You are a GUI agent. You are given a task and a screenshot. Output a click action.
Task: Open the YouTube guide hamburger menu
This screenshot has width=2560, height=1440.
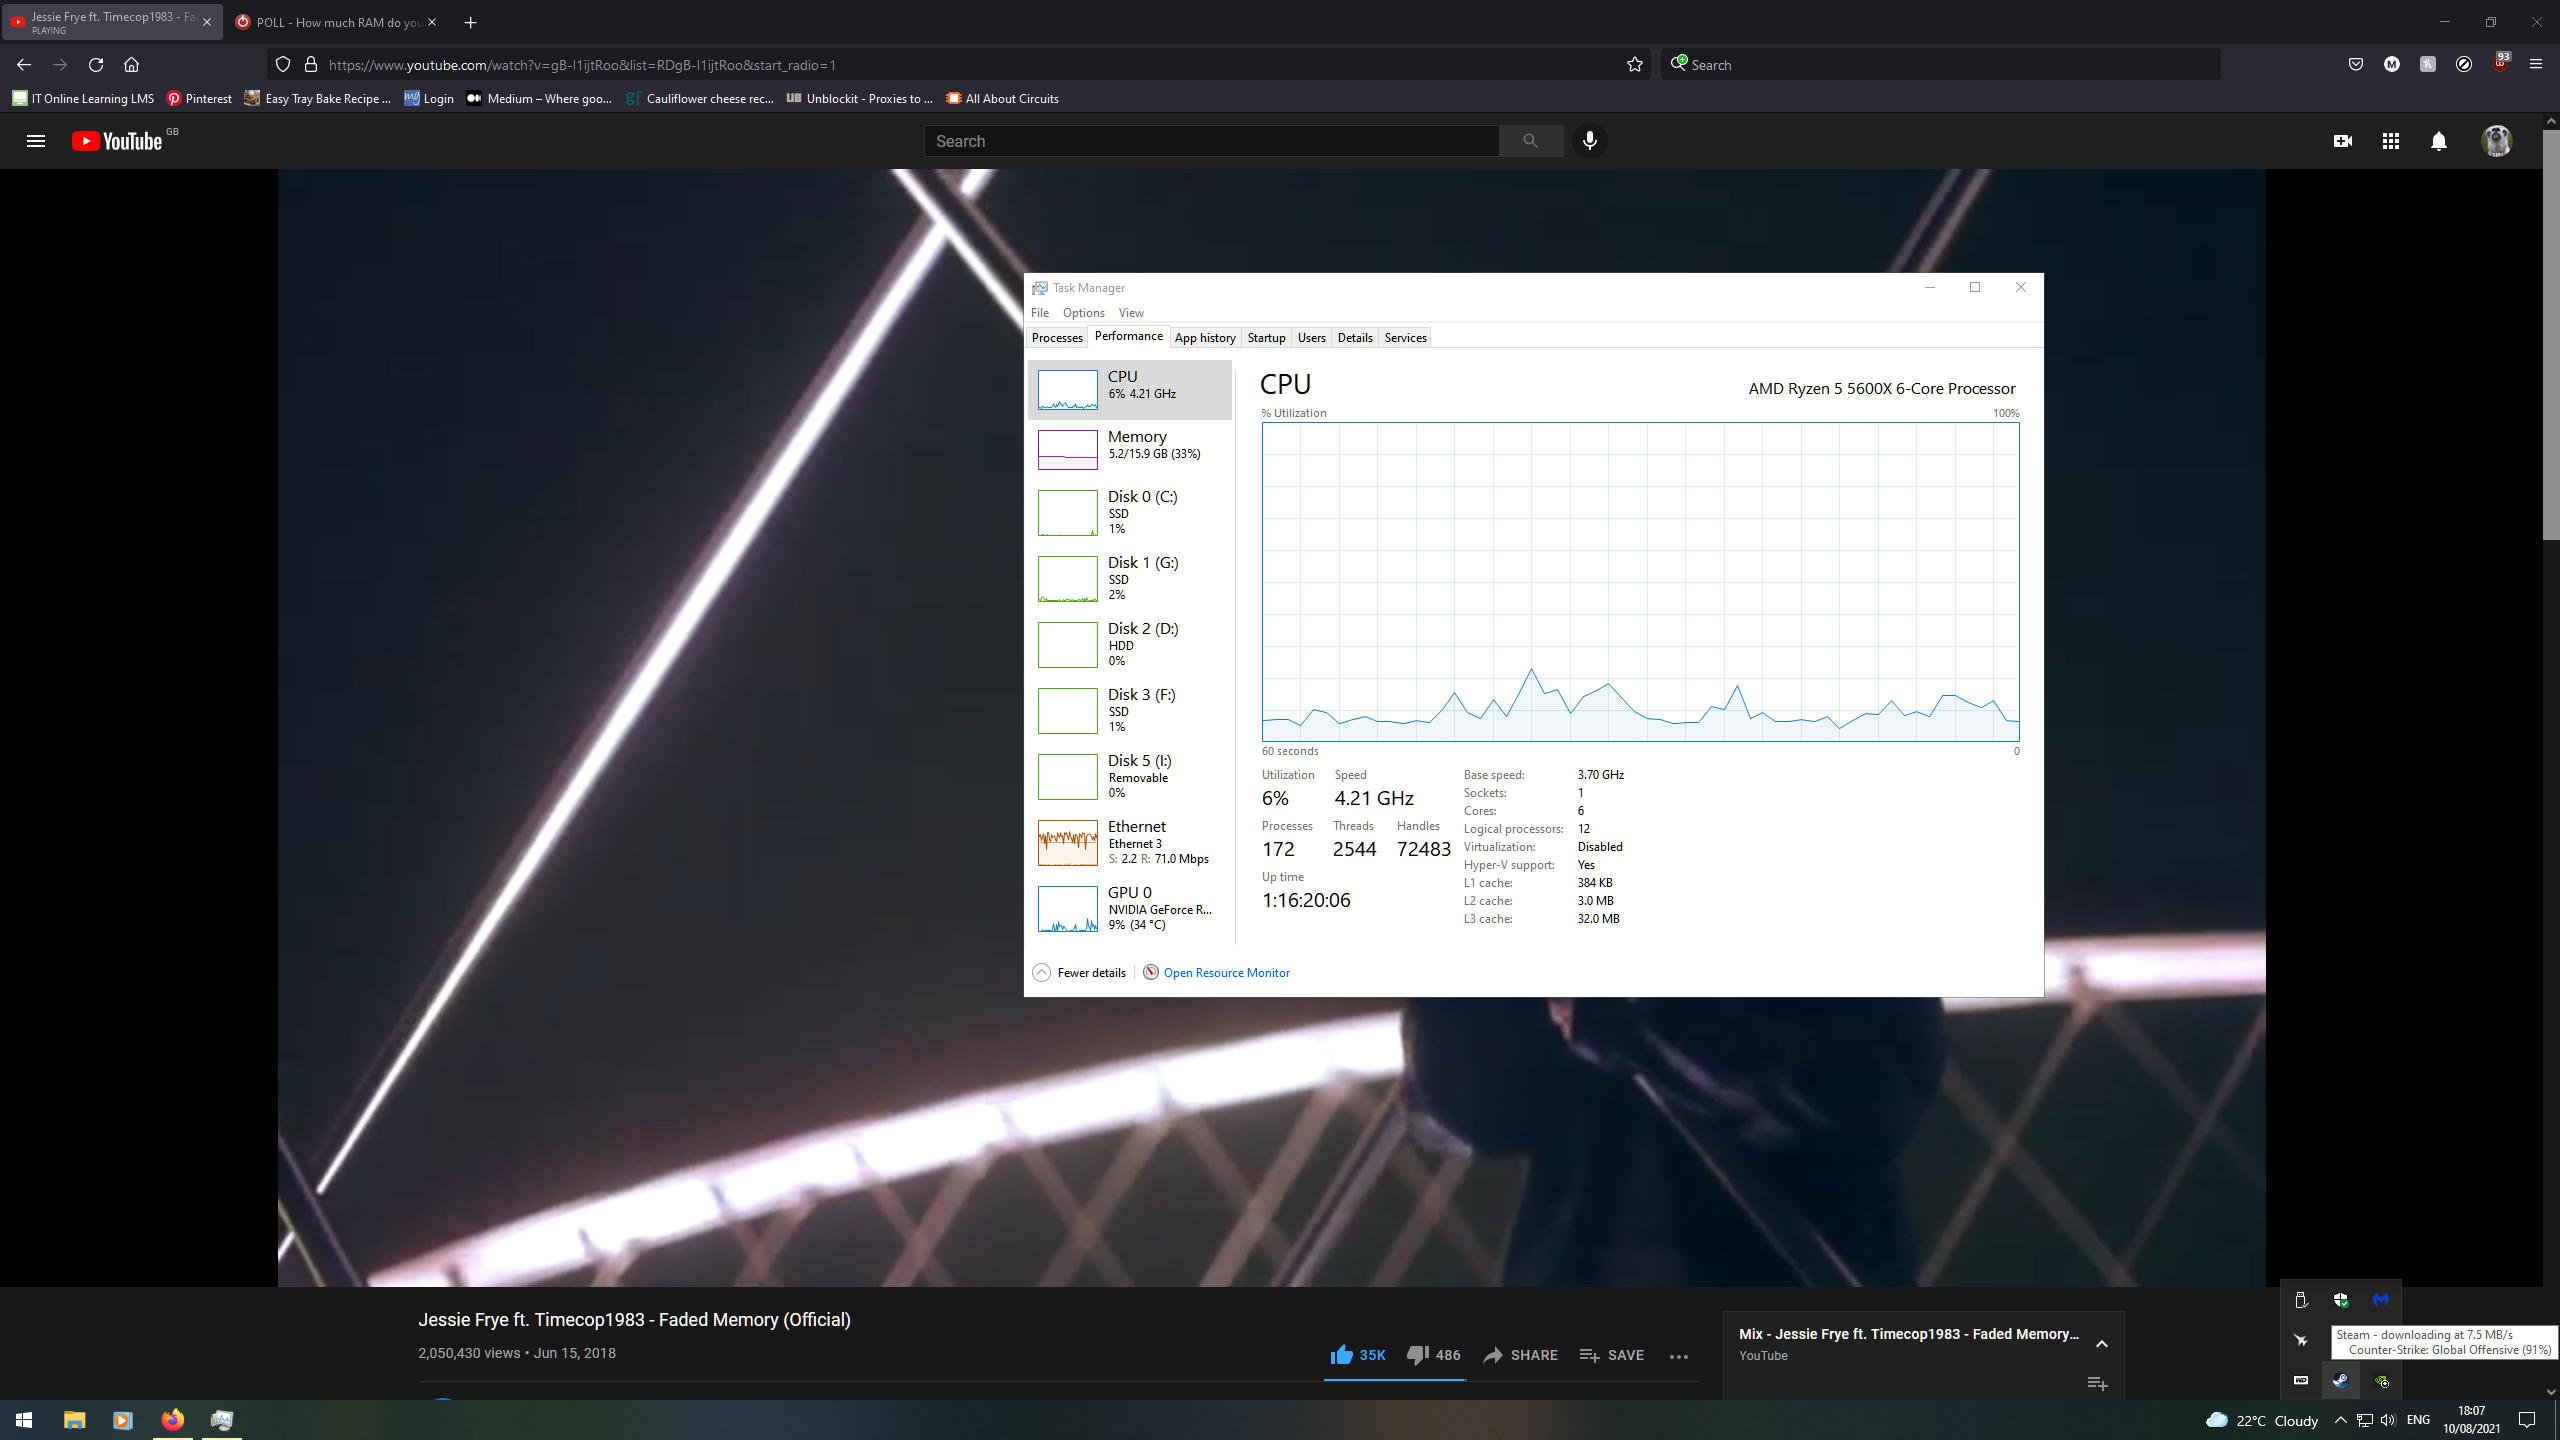coord(36,141)
